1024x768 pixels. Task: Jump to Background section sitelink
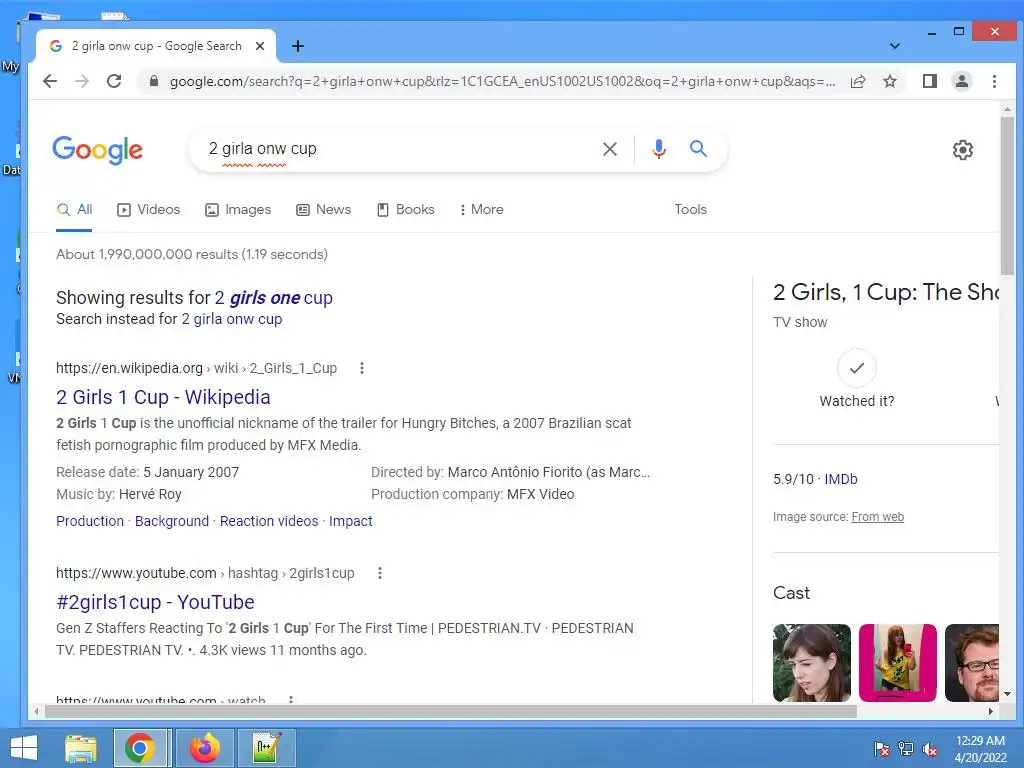coord(172,521)
